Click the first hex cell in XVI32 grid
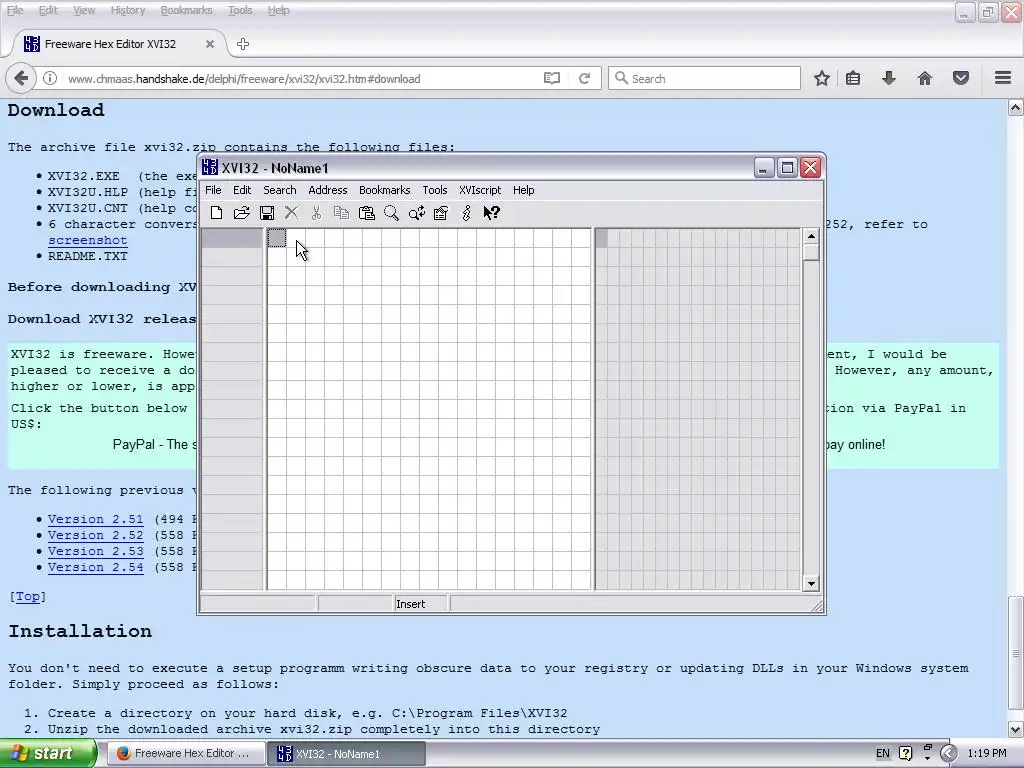Image resolution: width=1024 pixels, height=768 pixels. click(x=277, y=238)
